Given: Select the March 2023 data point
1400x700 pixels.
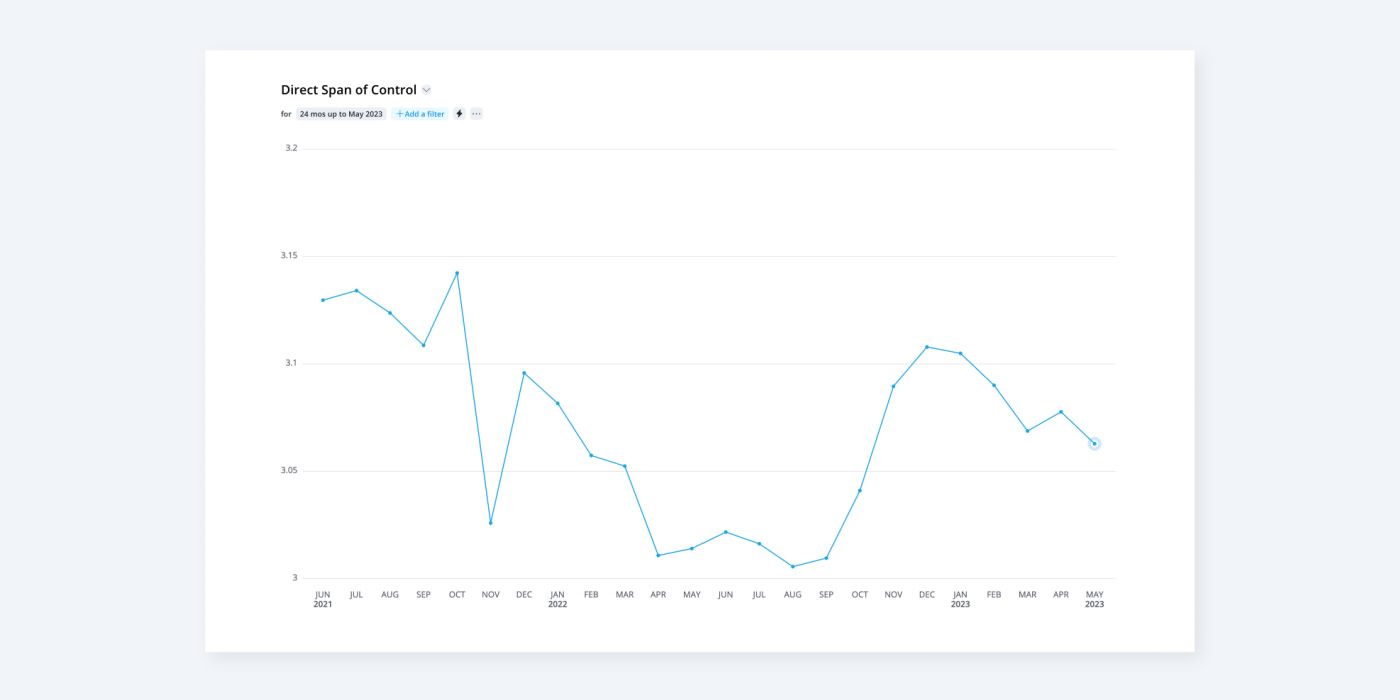Looking at the screenshot, I should point(1027,431).
